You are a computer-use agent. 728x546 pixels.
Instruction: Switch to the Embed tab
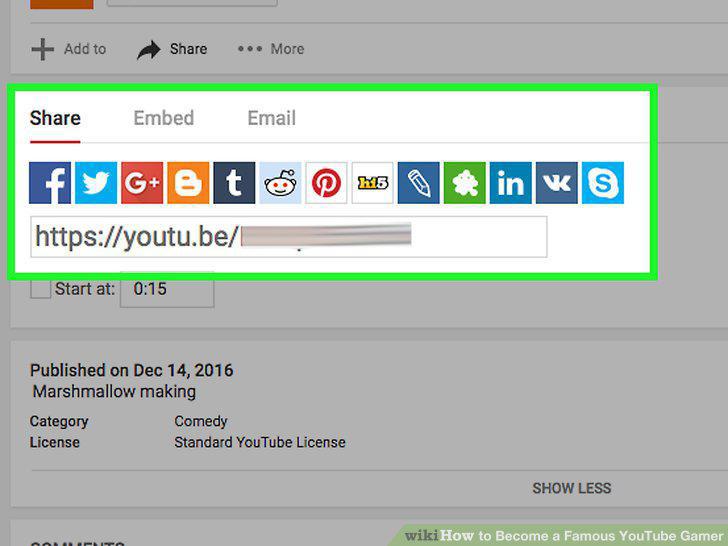point(163,118)
